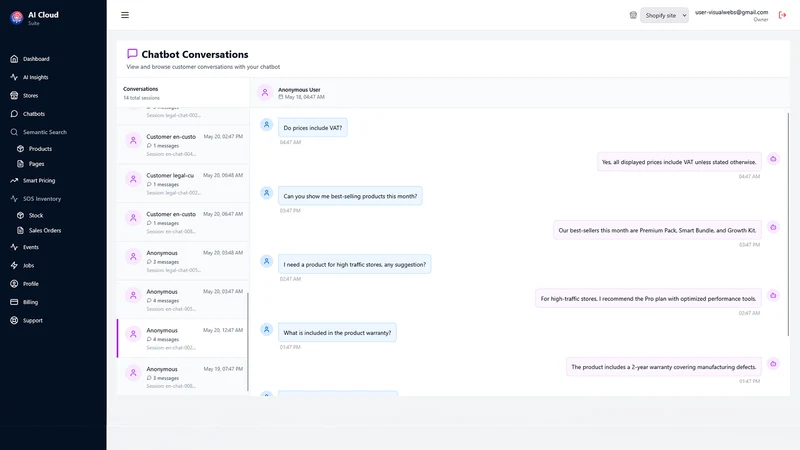Click the Support lifebuoy icon
This screenshot has height=450, width=800.
pyautogui.click(x=14, y=320)
